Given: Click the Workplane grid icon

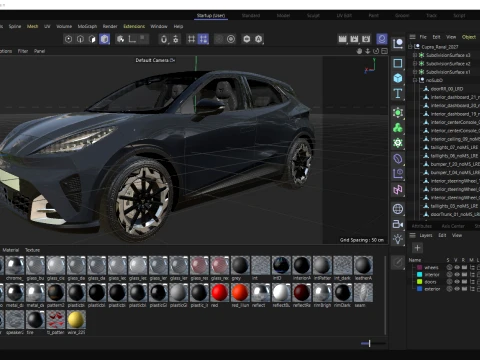Looking at the screenshot, I should click(191, 39).
